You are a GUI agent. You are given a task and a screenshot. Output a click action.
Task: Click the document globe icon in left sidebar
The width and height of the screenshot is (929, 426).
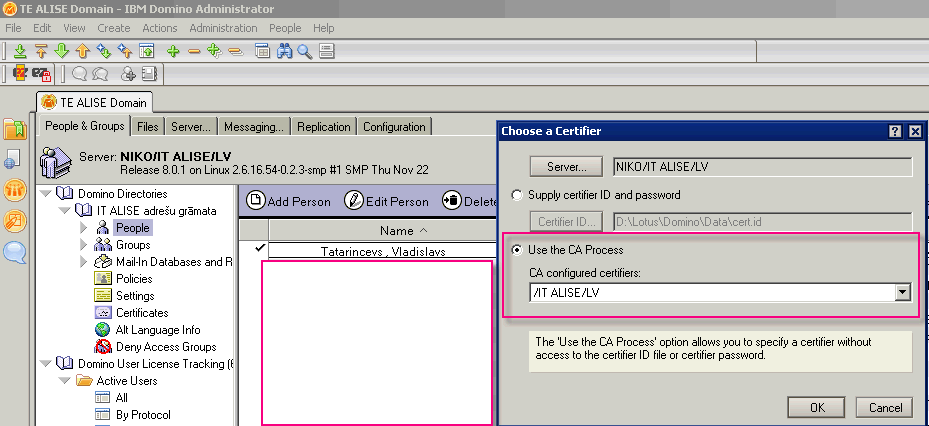click(13, 159)
